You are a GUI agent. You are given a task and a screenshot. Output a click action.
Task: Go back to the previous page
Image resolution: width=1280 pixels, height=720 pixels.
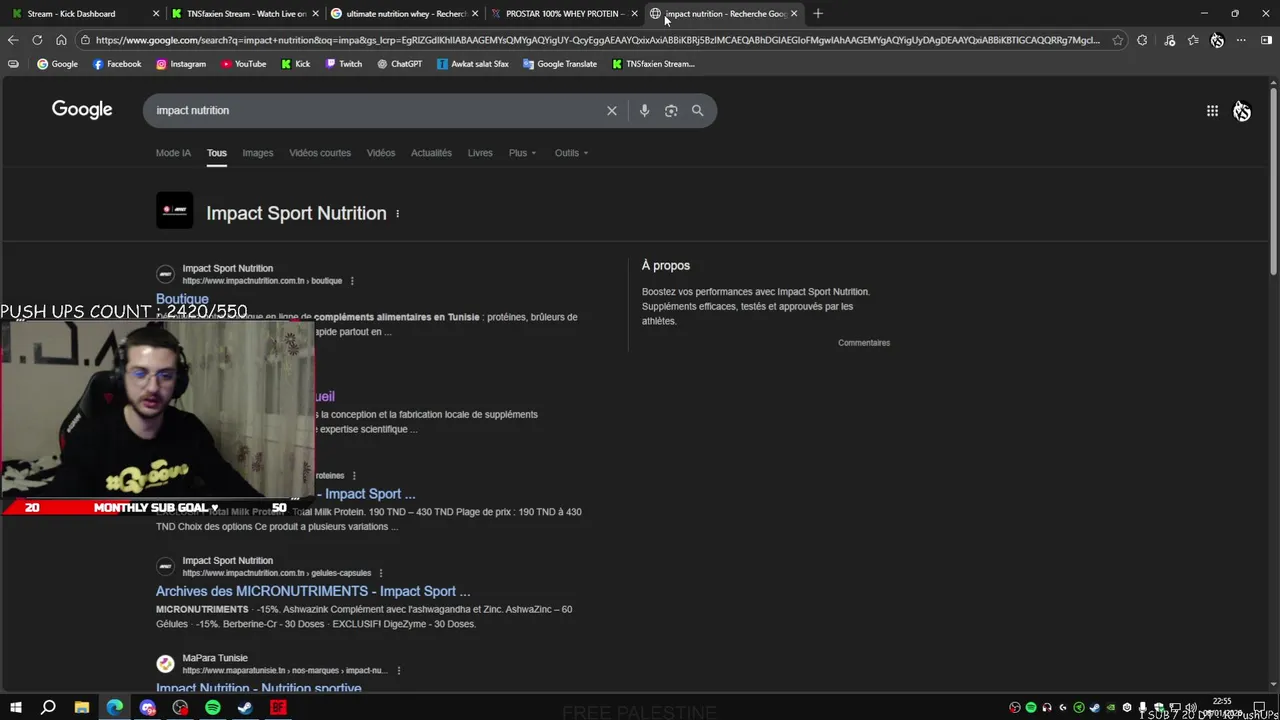pyautogui.click(x=12, y=40)
